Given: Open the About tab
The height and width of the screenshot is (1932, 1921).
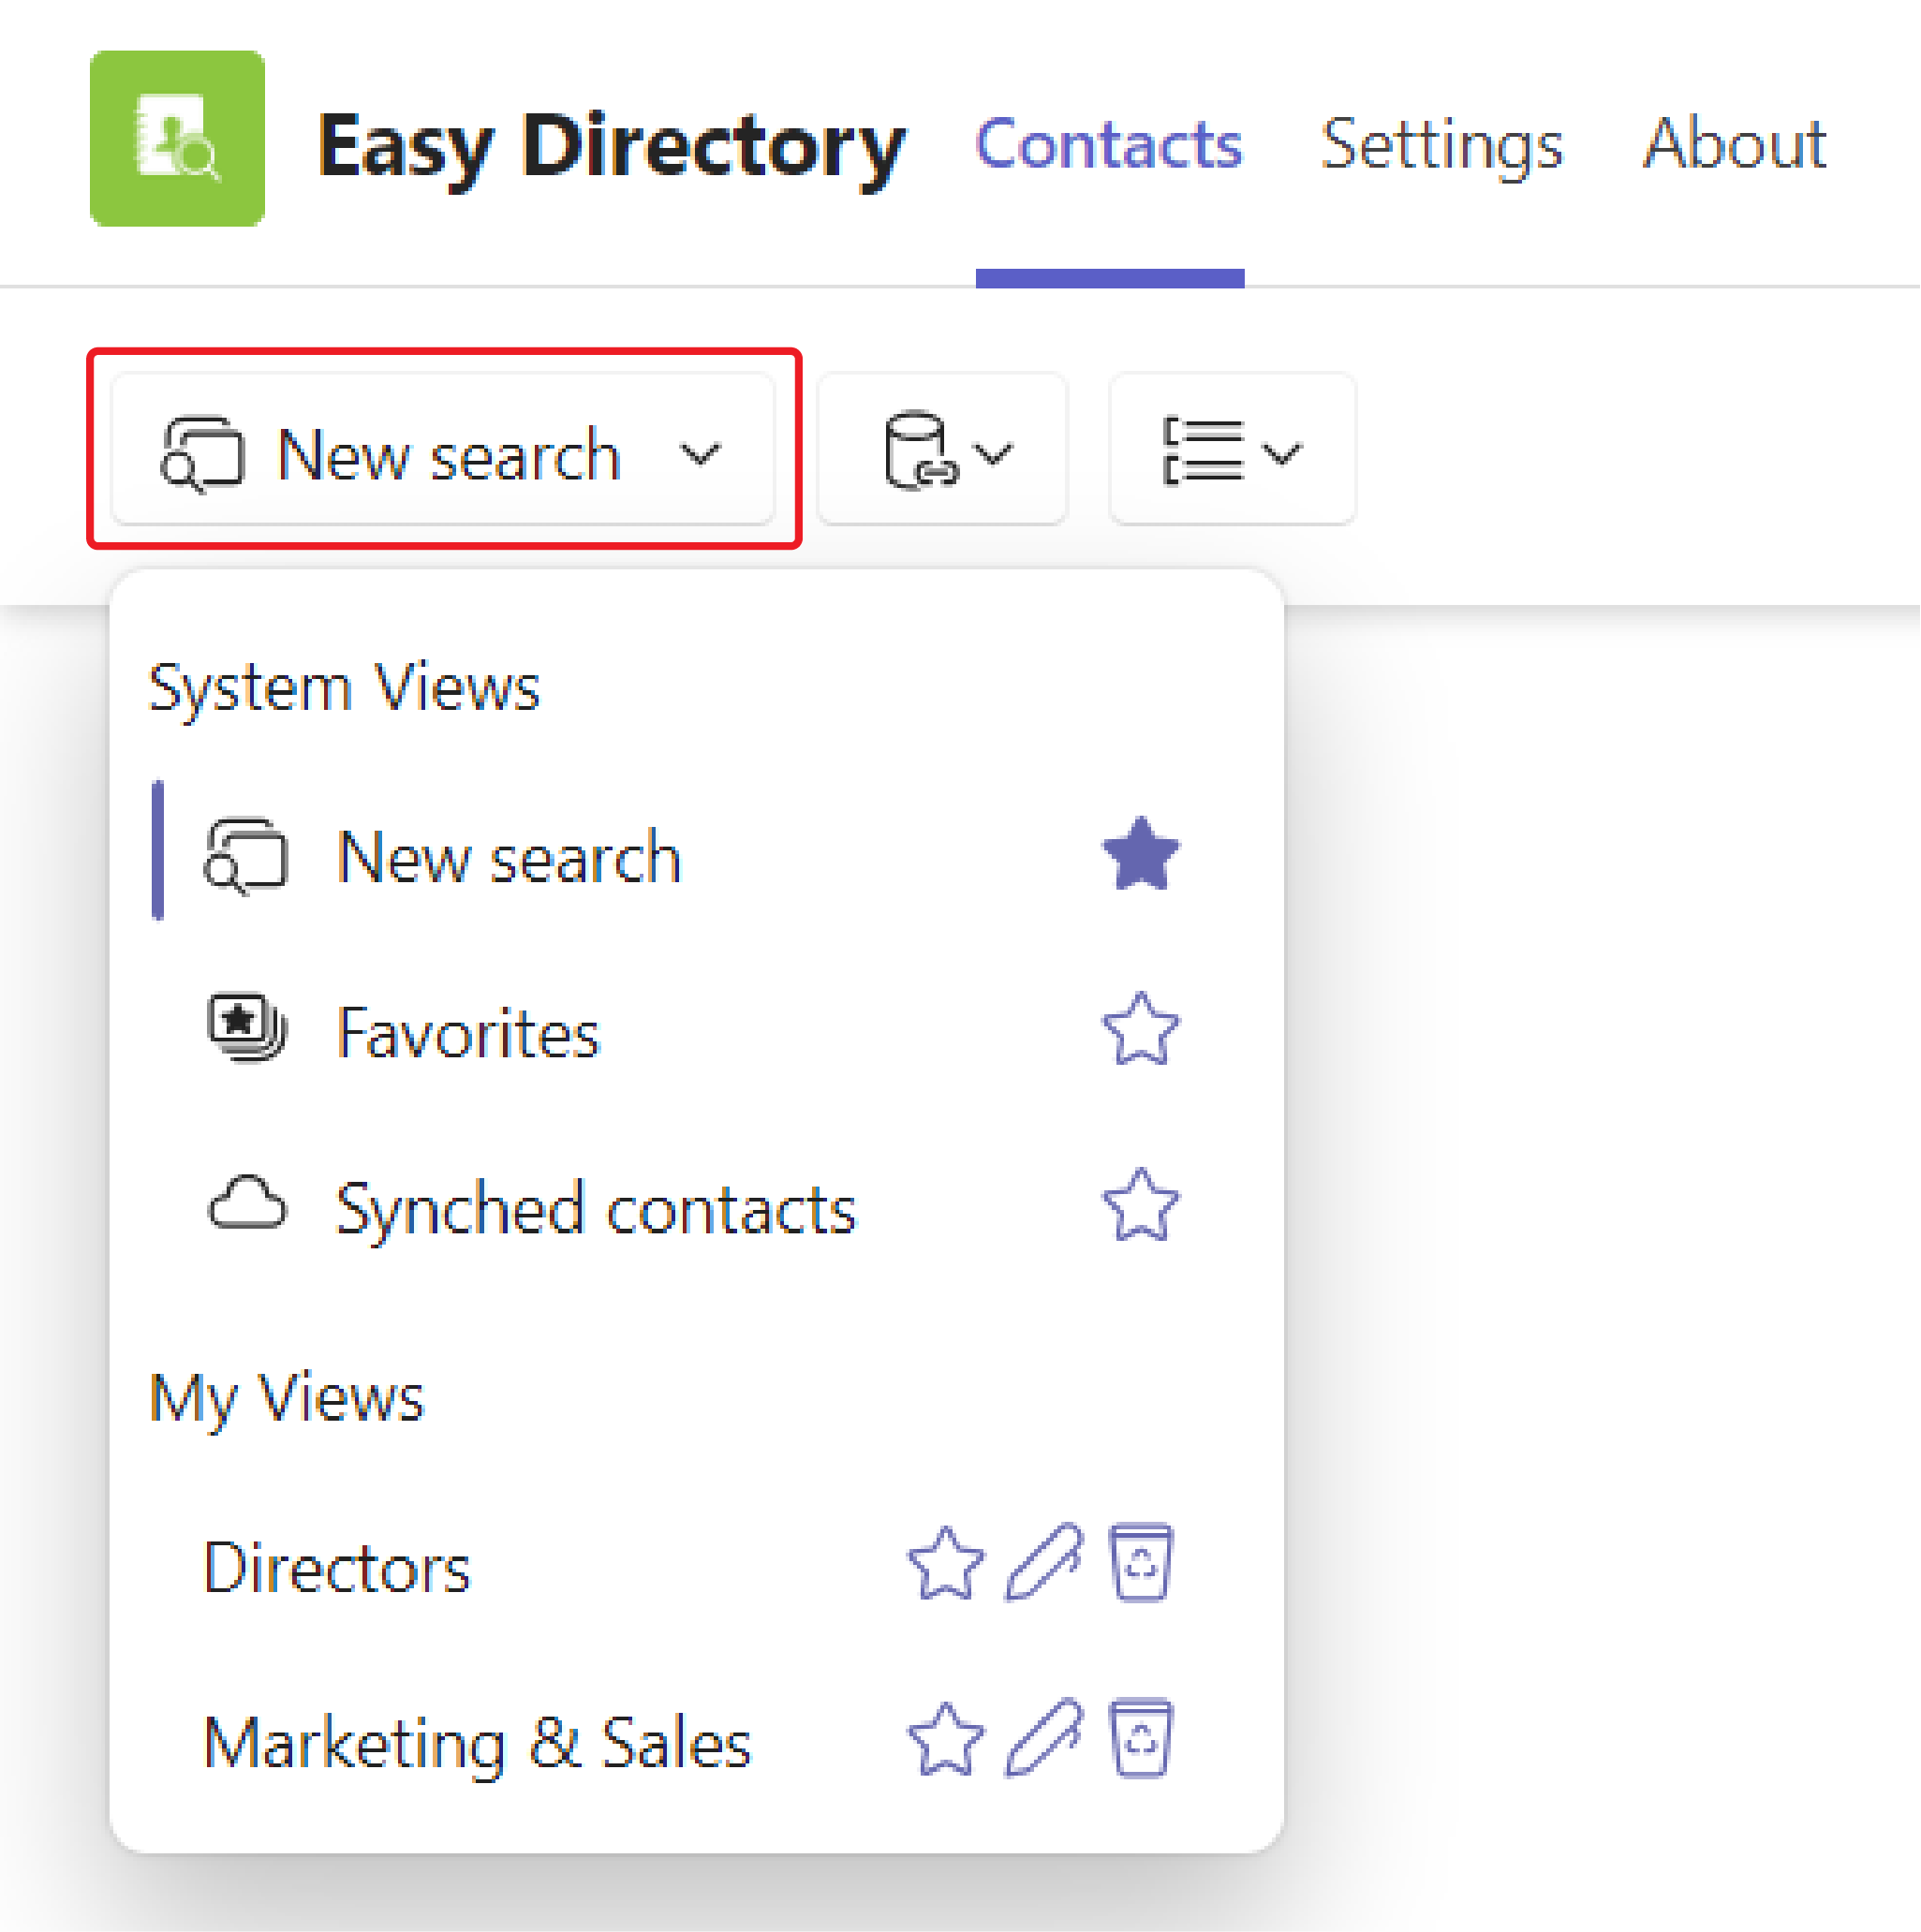Looking at the screenshot, I should [x=1735, y=144].
